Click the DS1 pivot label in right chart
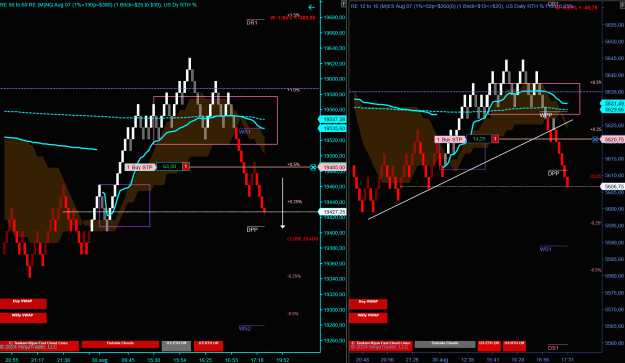Viewport: 625px width, 363px height. (x=553, y=348)
